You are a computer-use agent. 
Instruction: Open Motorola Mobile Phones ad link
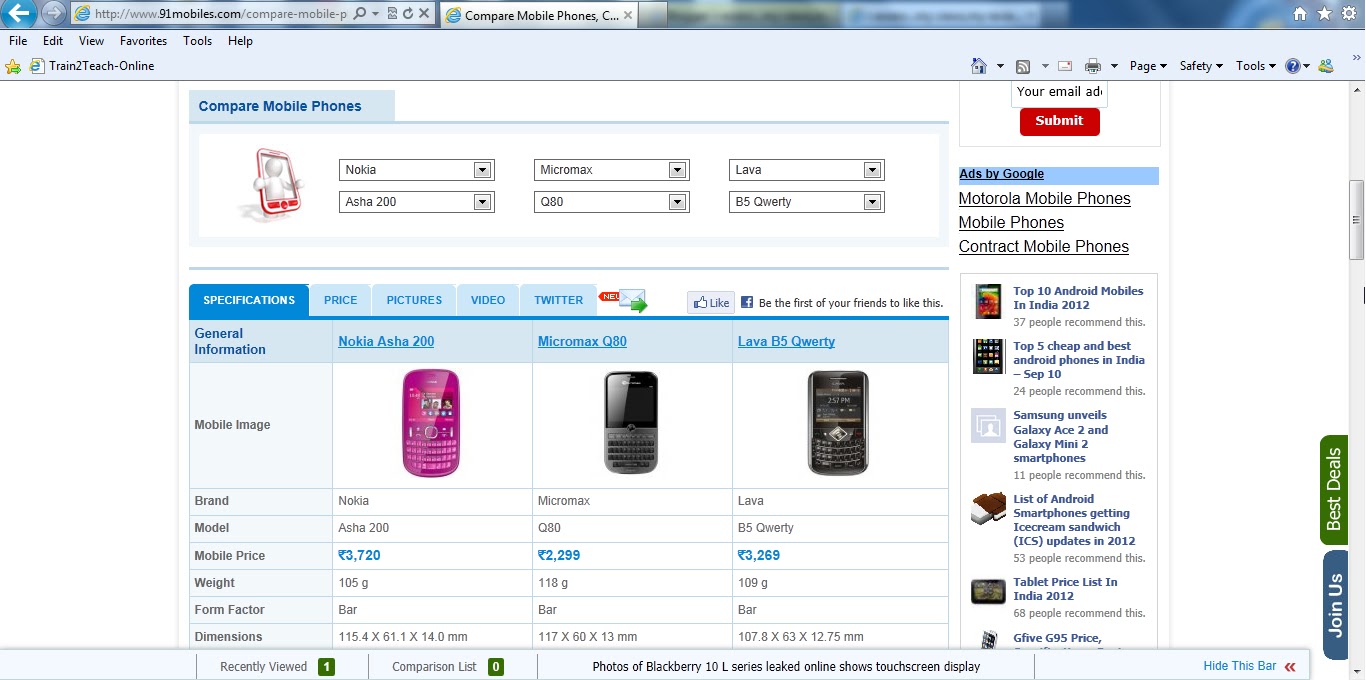click(1044, 199)
